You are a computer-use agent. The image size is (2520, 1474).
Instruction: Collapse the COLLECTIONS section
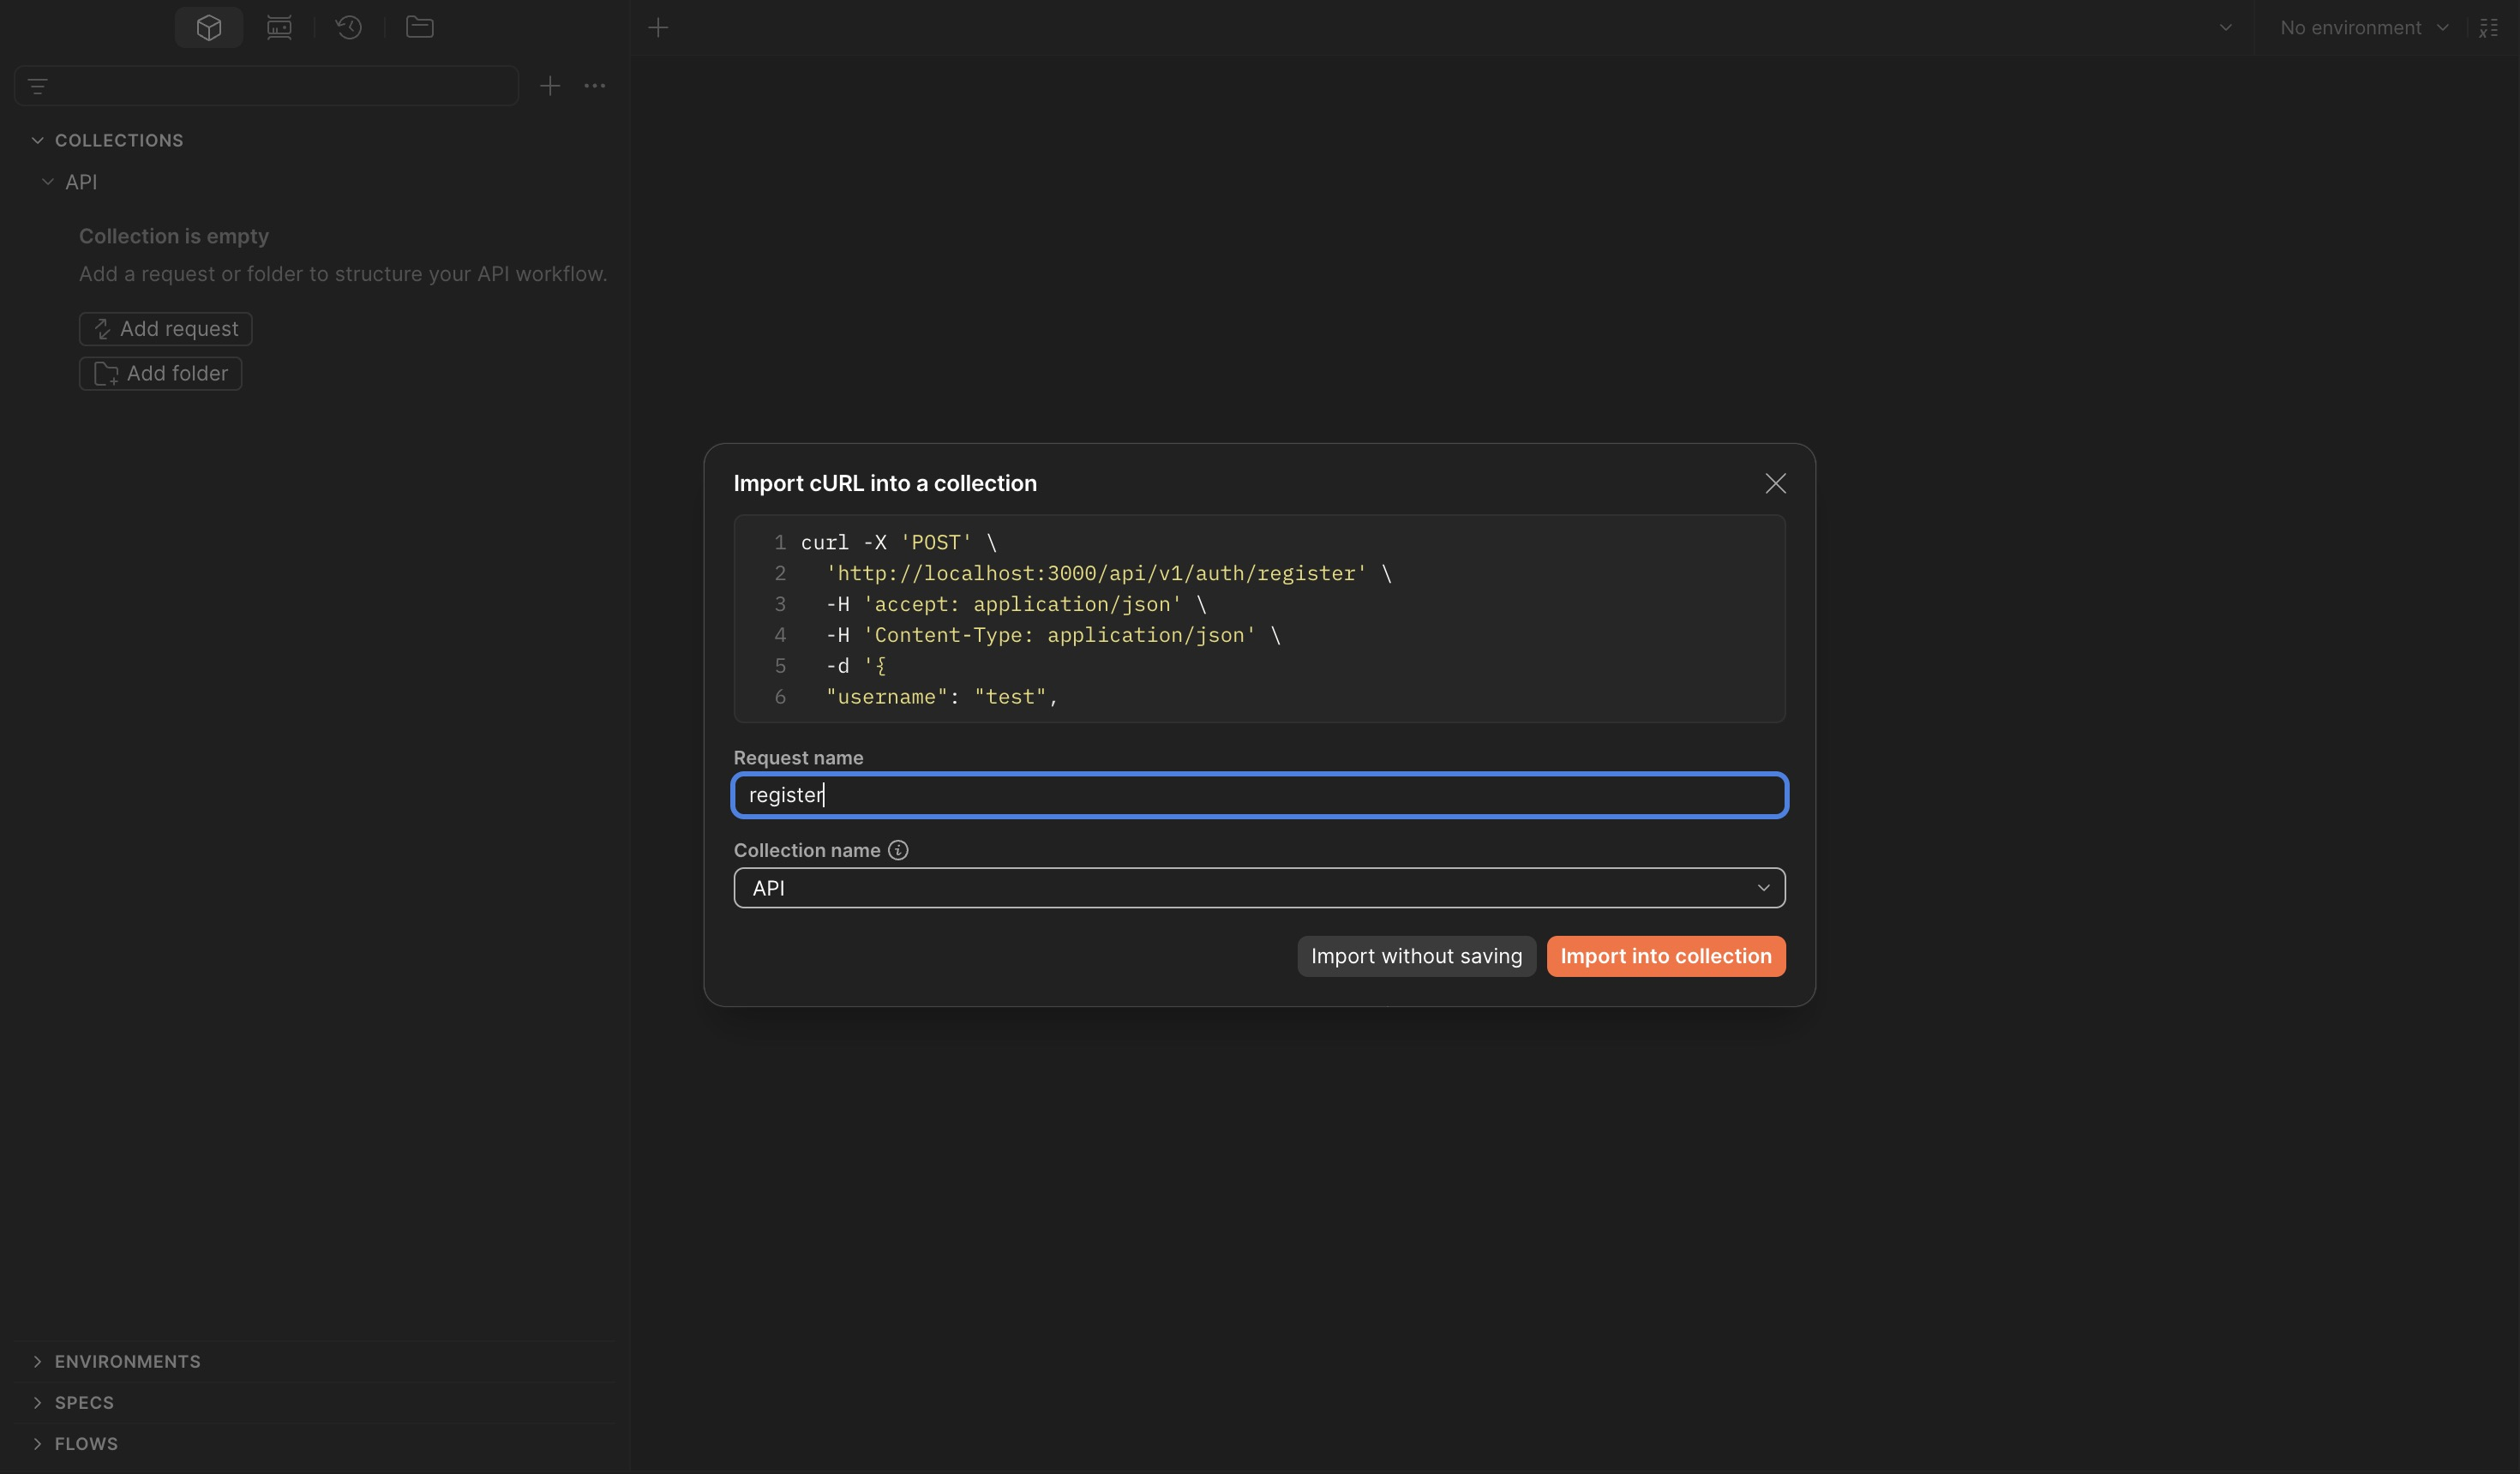pos(37,140)
